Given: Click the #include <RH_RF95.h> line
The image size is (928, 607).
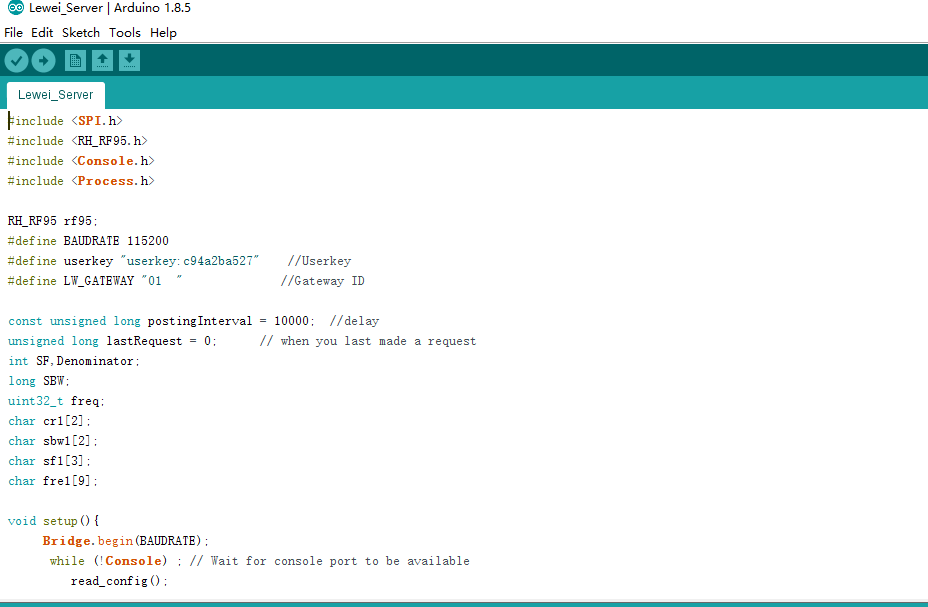Looking at the screenshot, I should (78, 141).
